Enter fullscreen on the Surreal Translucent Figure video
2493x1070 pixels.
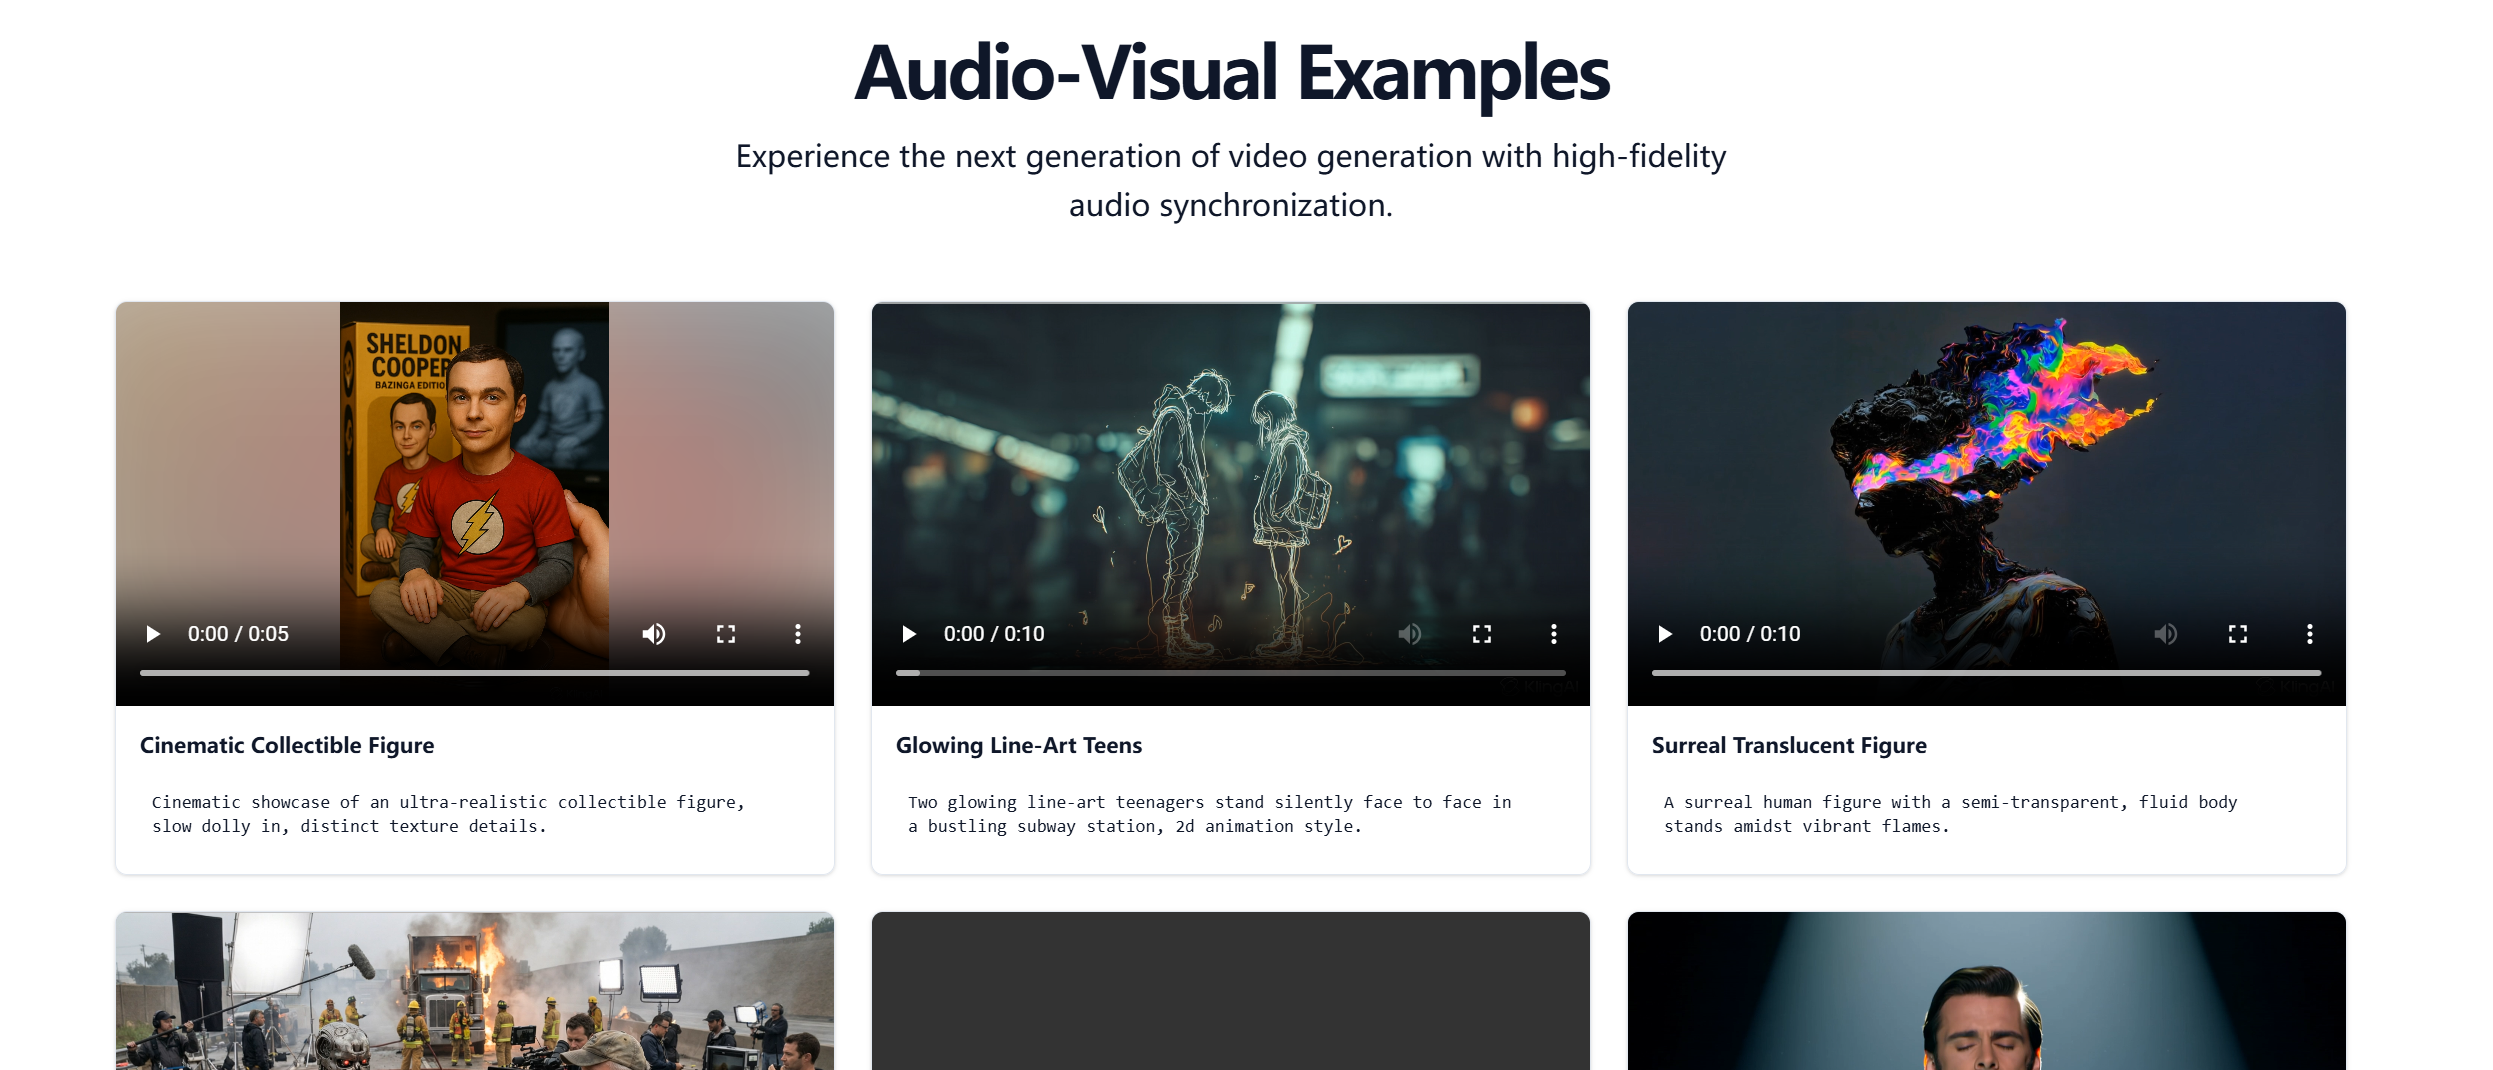[x=2237, y=633]
